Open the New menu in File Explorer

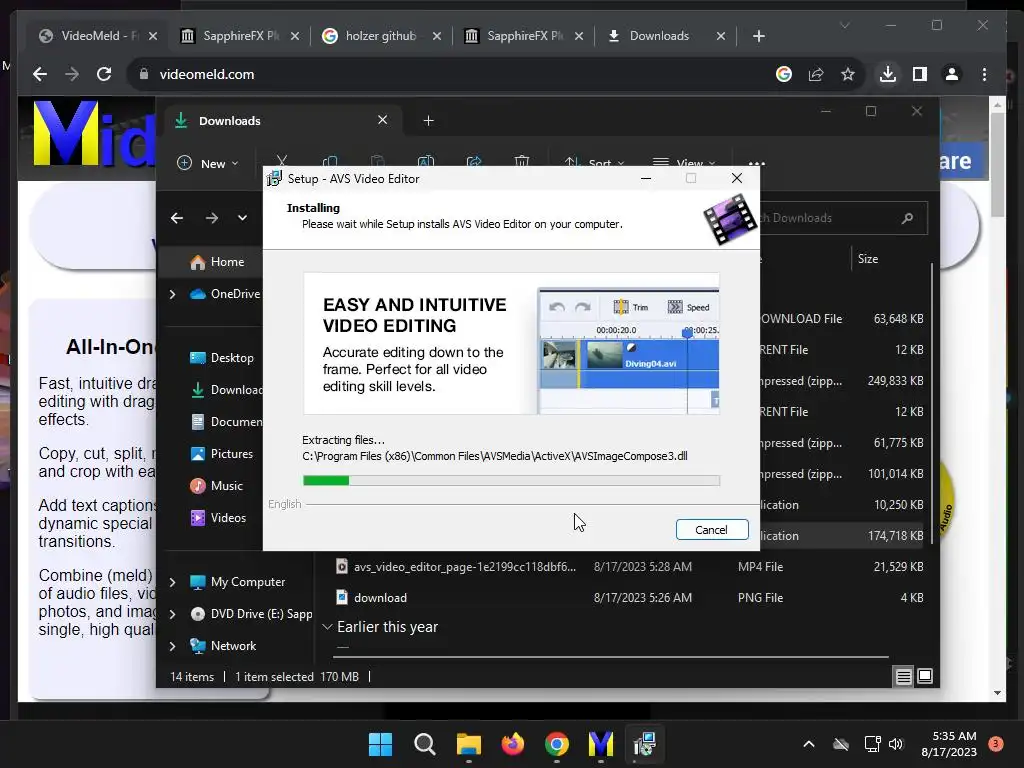208,163
